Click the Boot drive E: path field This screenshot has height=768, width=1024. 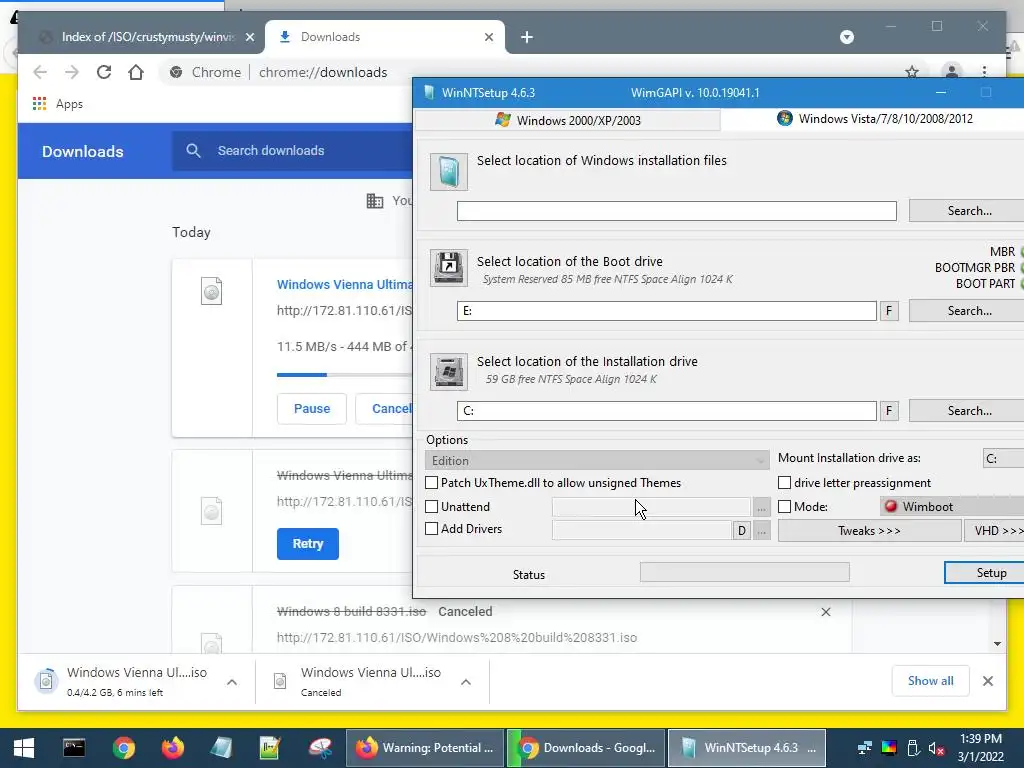(x=667, y=311)
